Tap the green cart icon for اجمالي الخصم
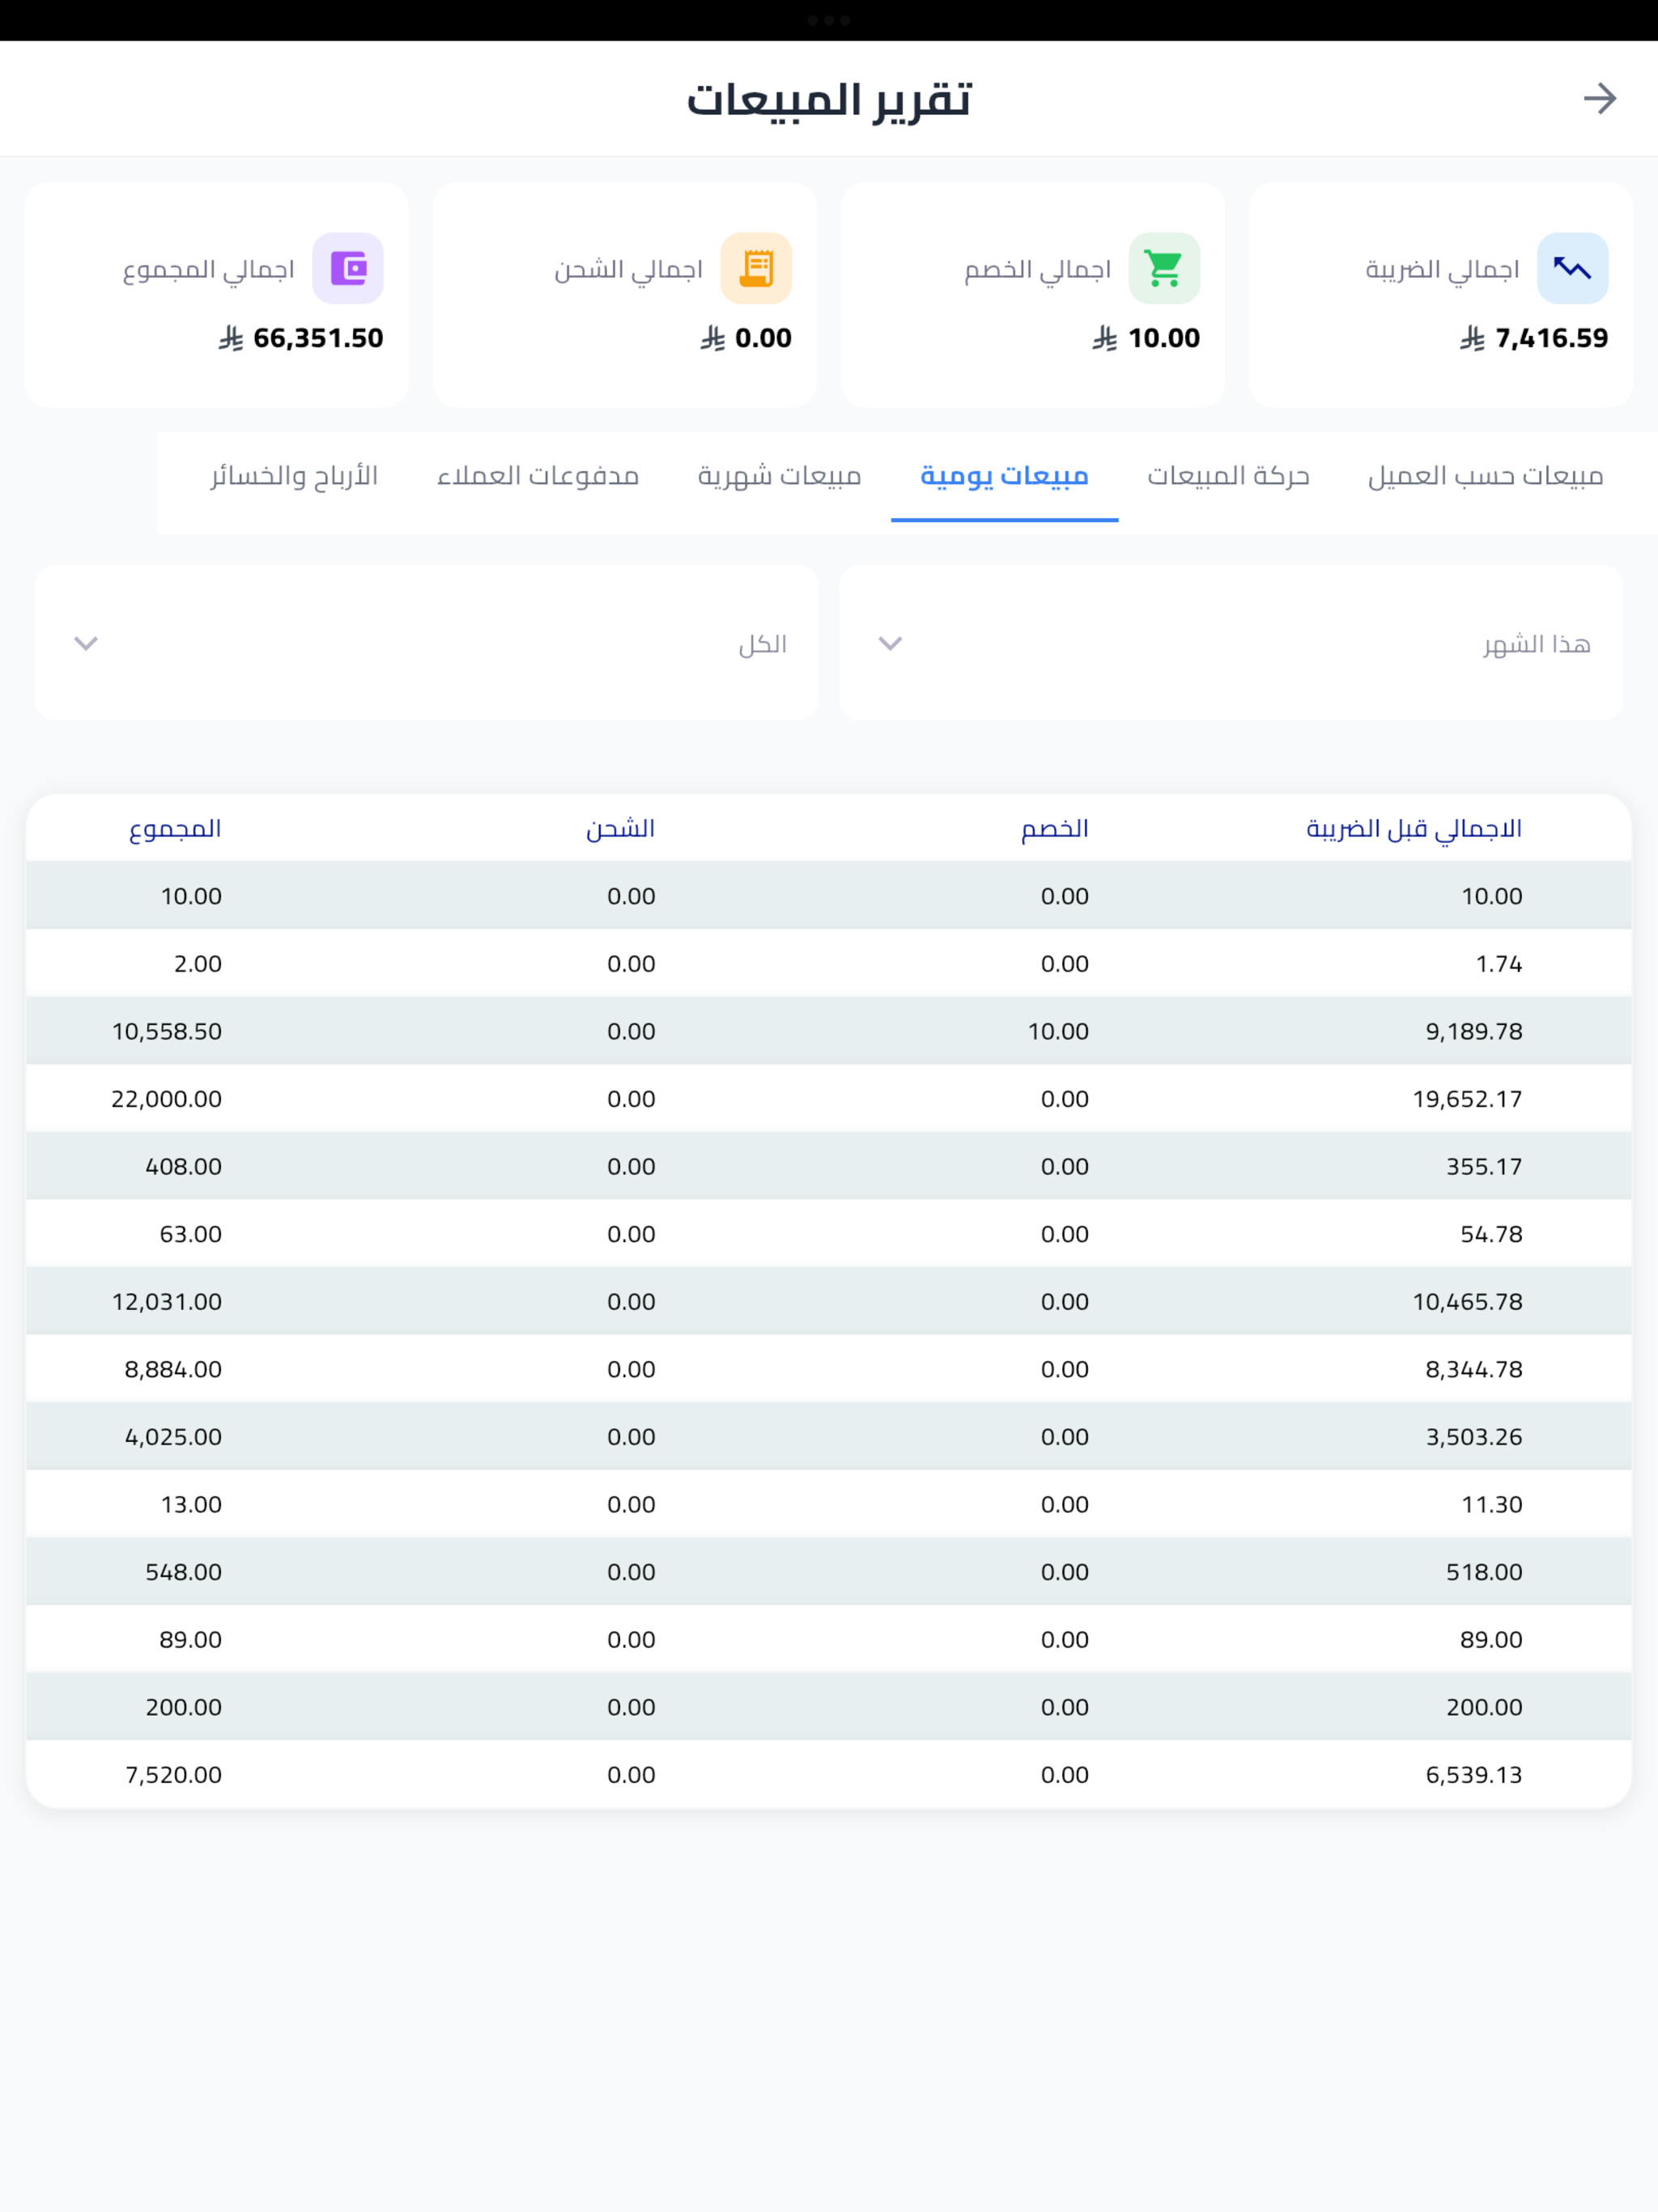The image size is (1658, 2212). (x=1164, y=268)
